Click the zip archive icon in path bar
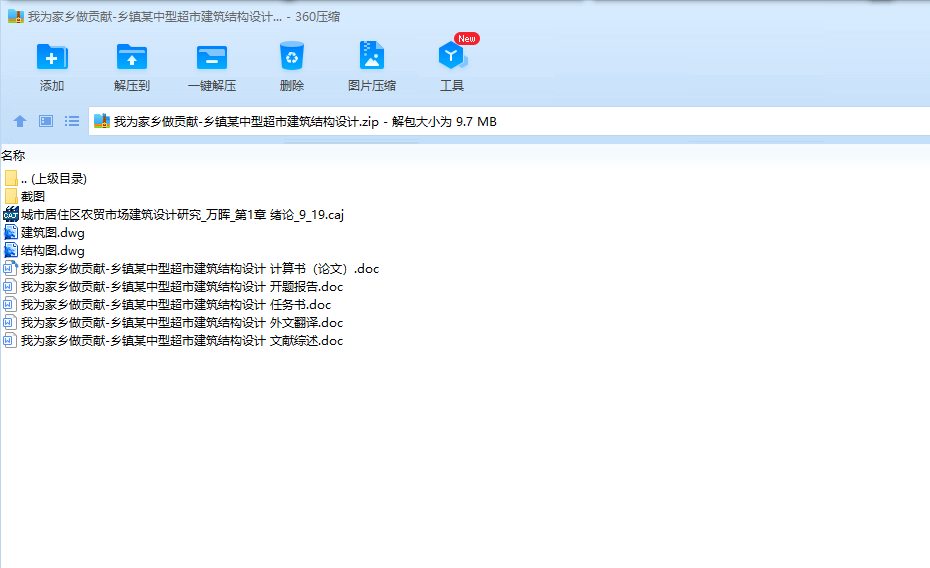 point(102,121)
